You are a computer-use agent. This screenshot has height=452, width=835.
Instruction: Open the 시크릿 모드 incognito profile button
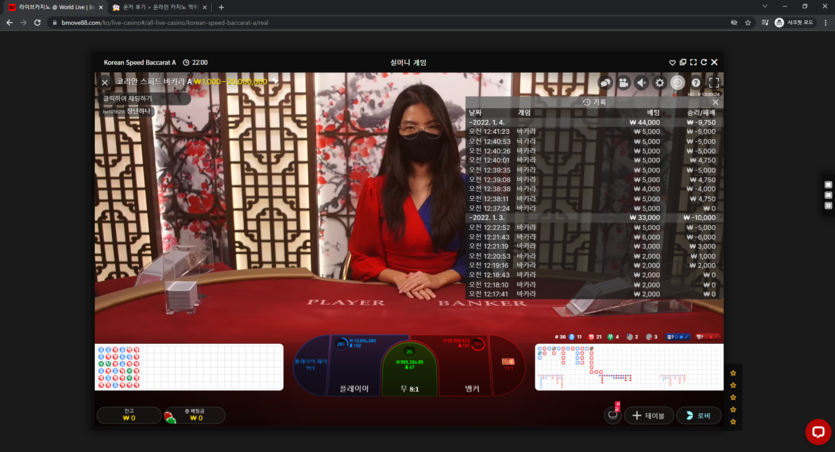[x=795, y=23]
